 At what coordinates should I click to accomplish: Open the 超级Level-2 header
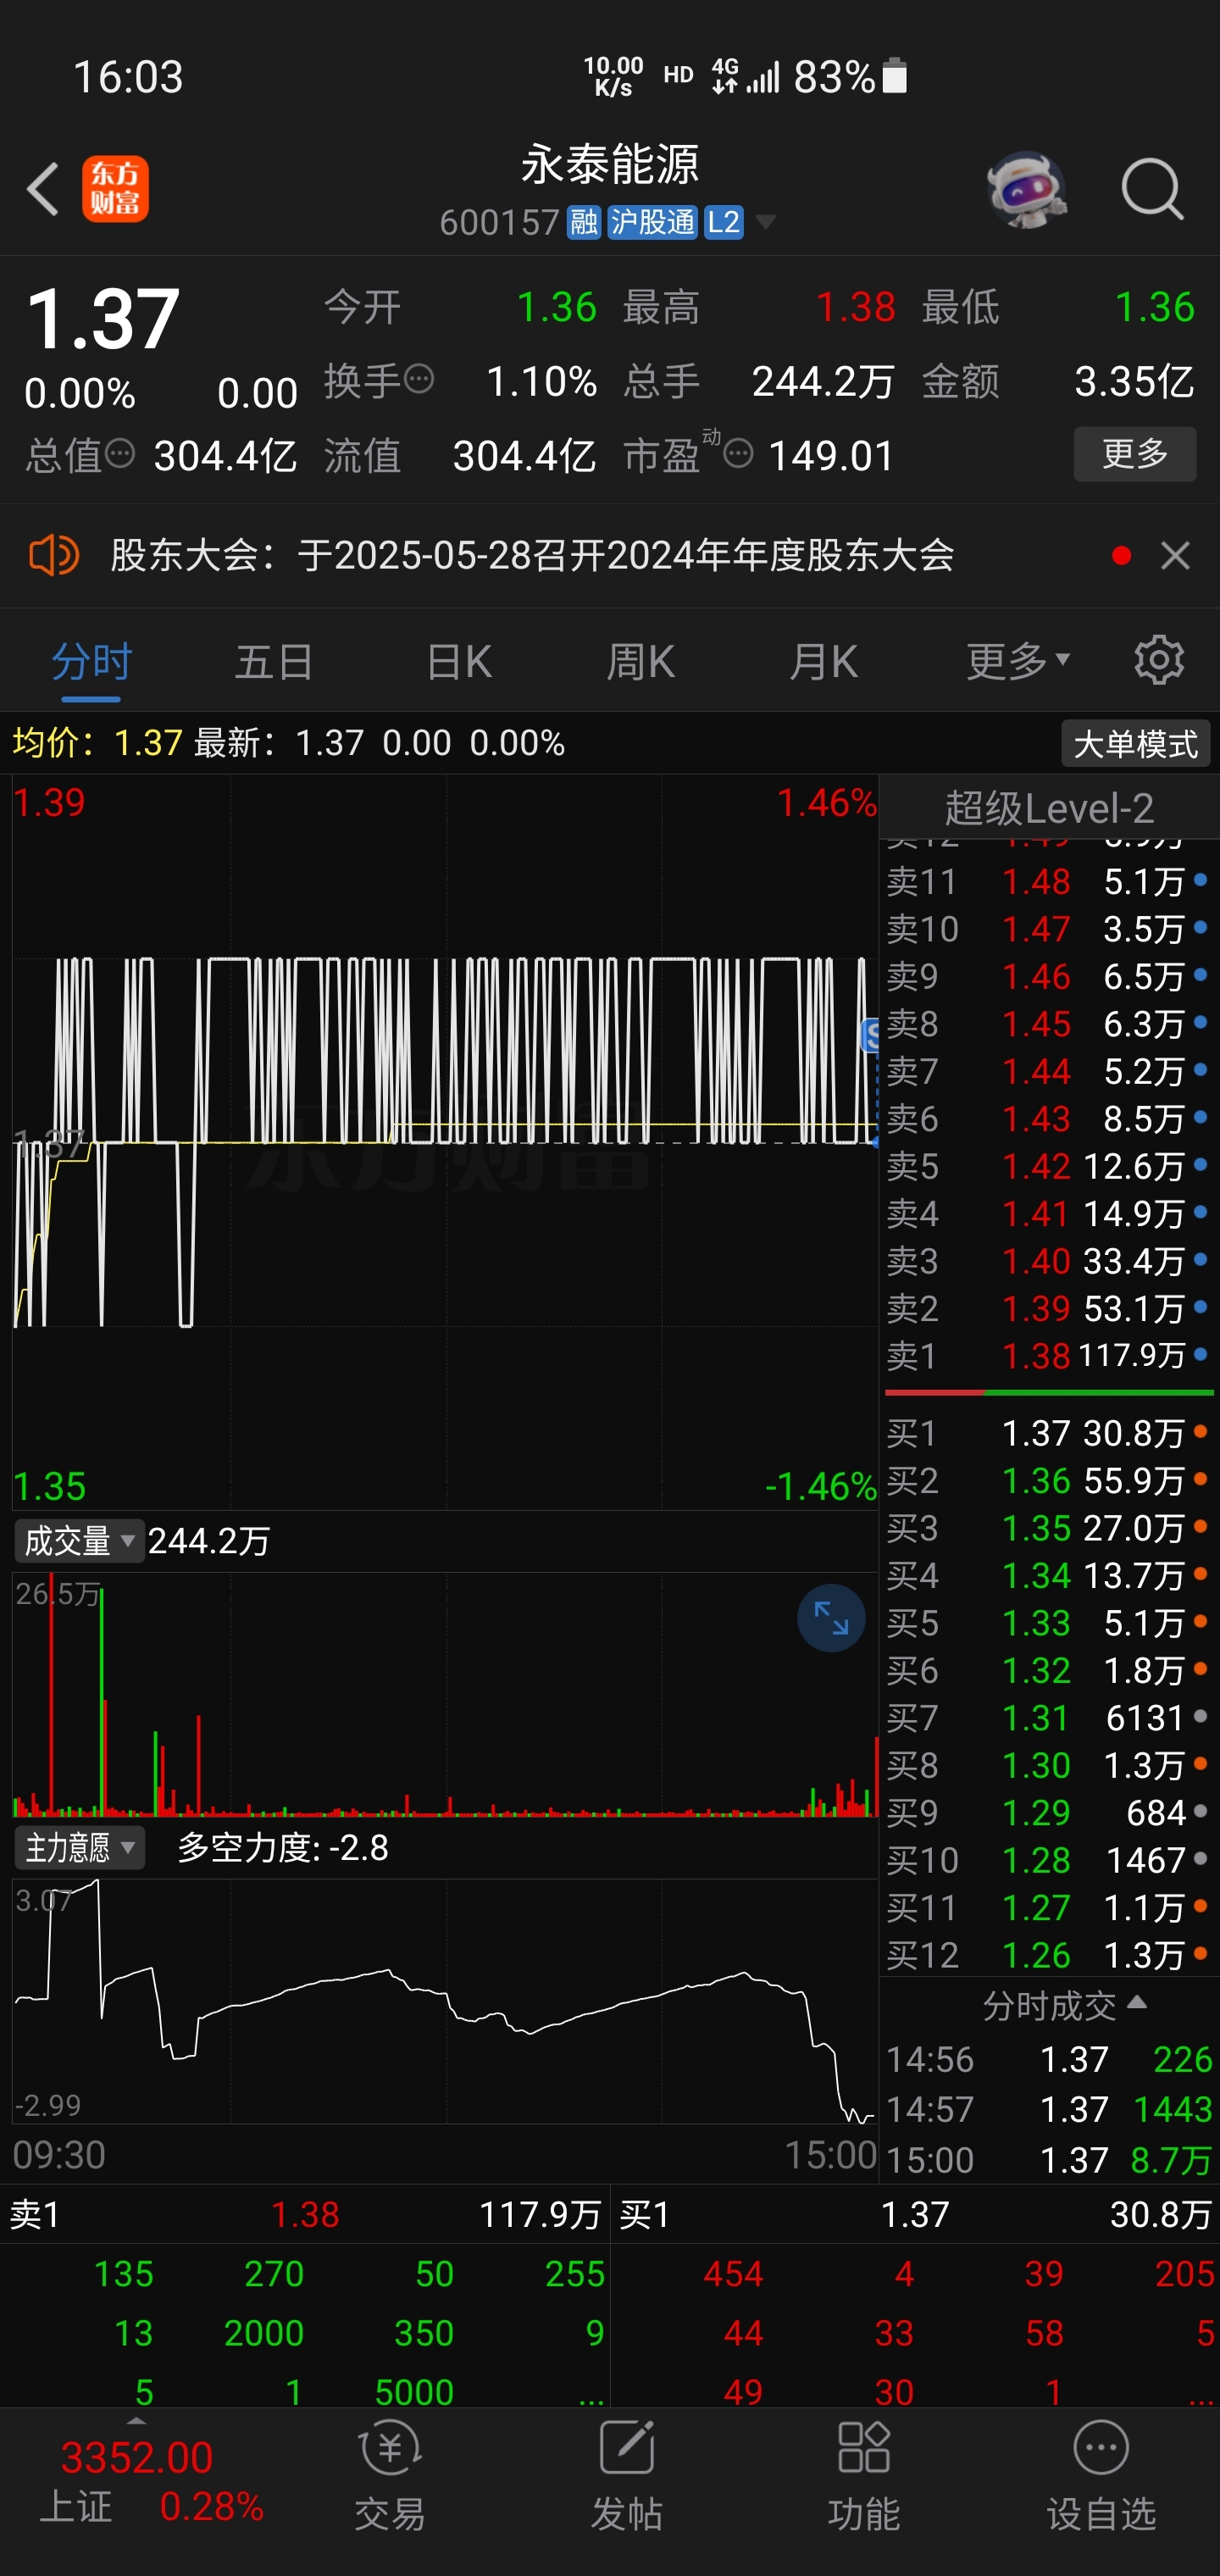point(1049,808)
